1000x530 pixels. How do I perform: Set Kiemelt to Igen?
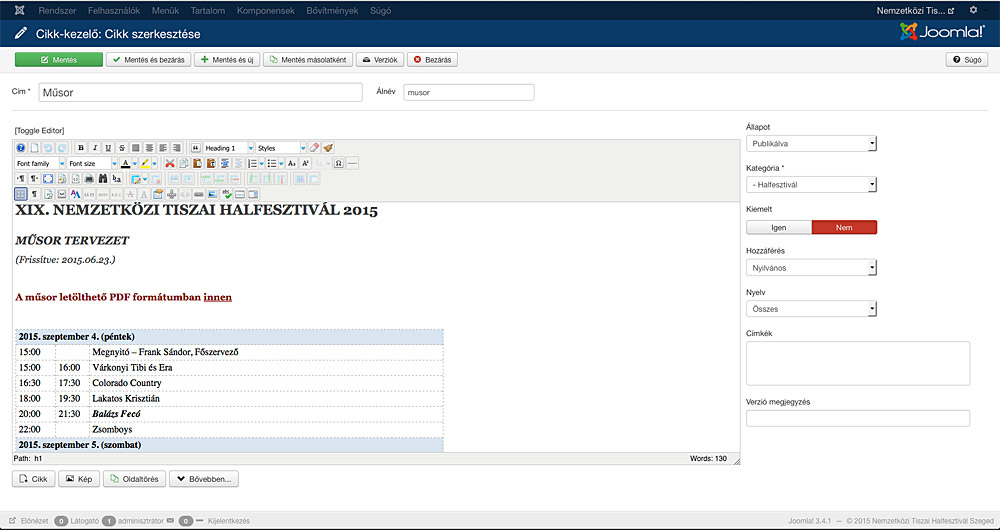coord(779,228)
